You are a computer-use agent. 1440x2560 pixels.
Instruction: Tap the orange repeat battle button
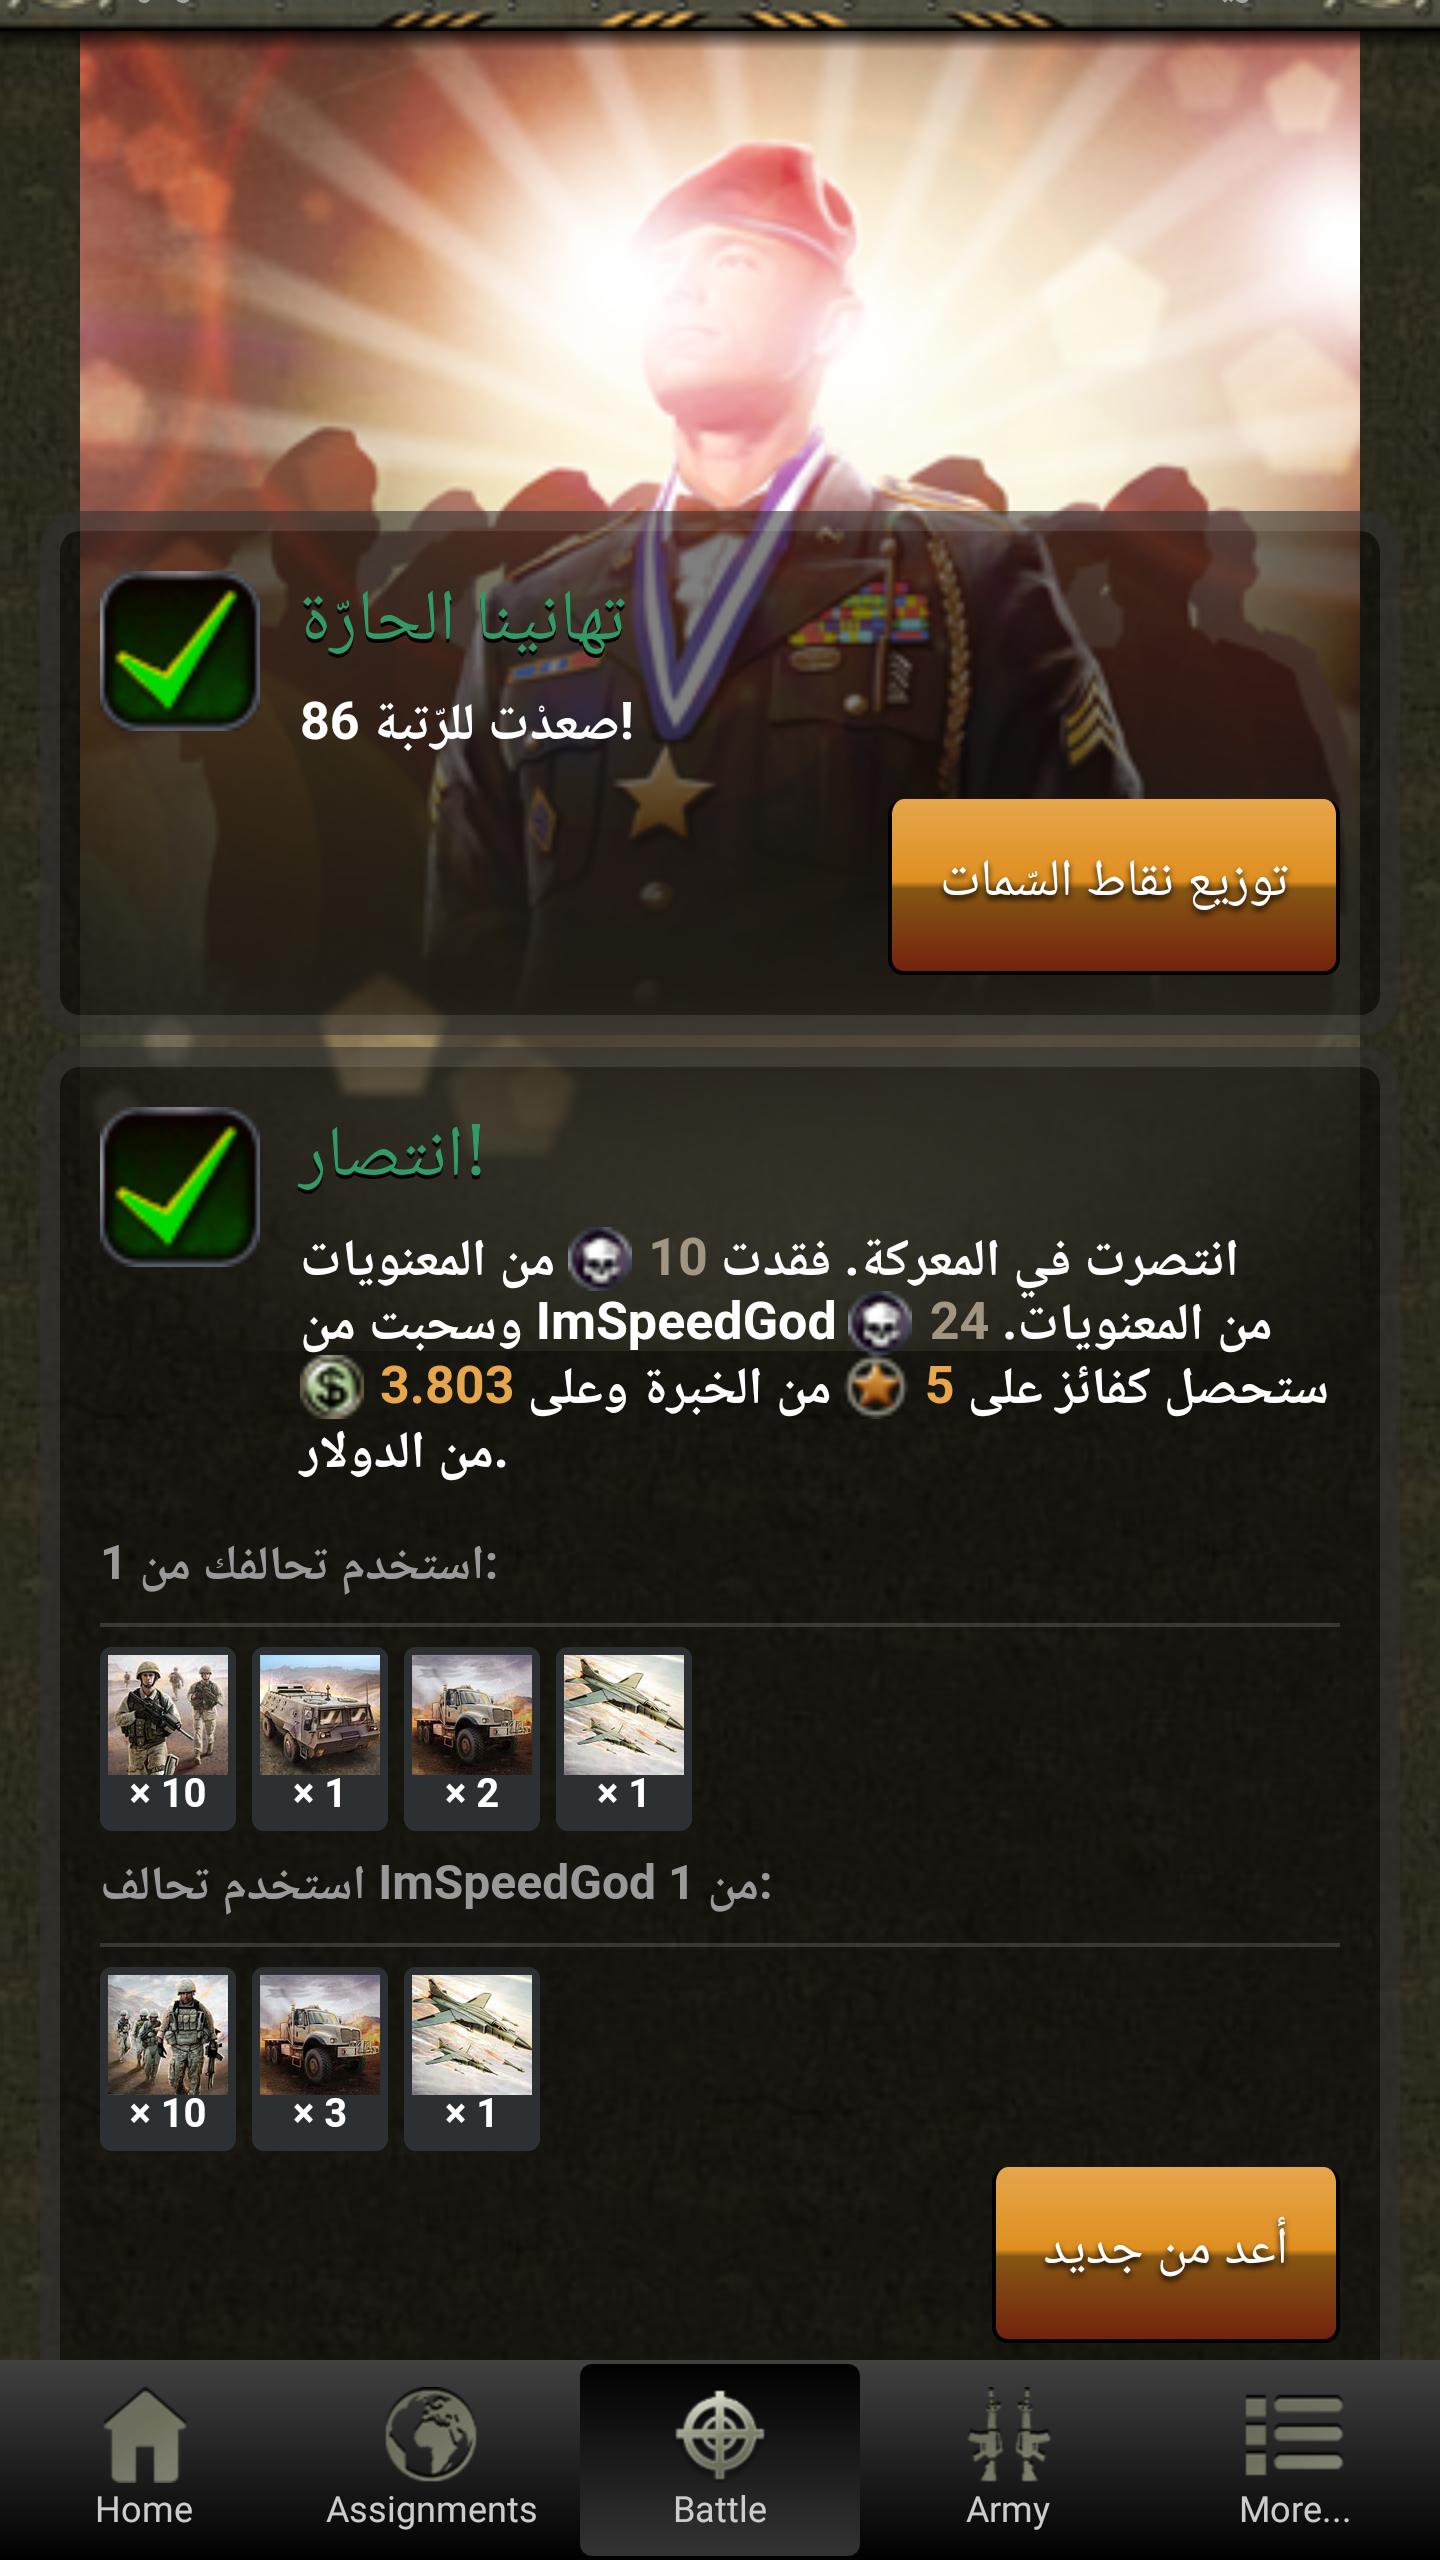tap(1166, 2254)
